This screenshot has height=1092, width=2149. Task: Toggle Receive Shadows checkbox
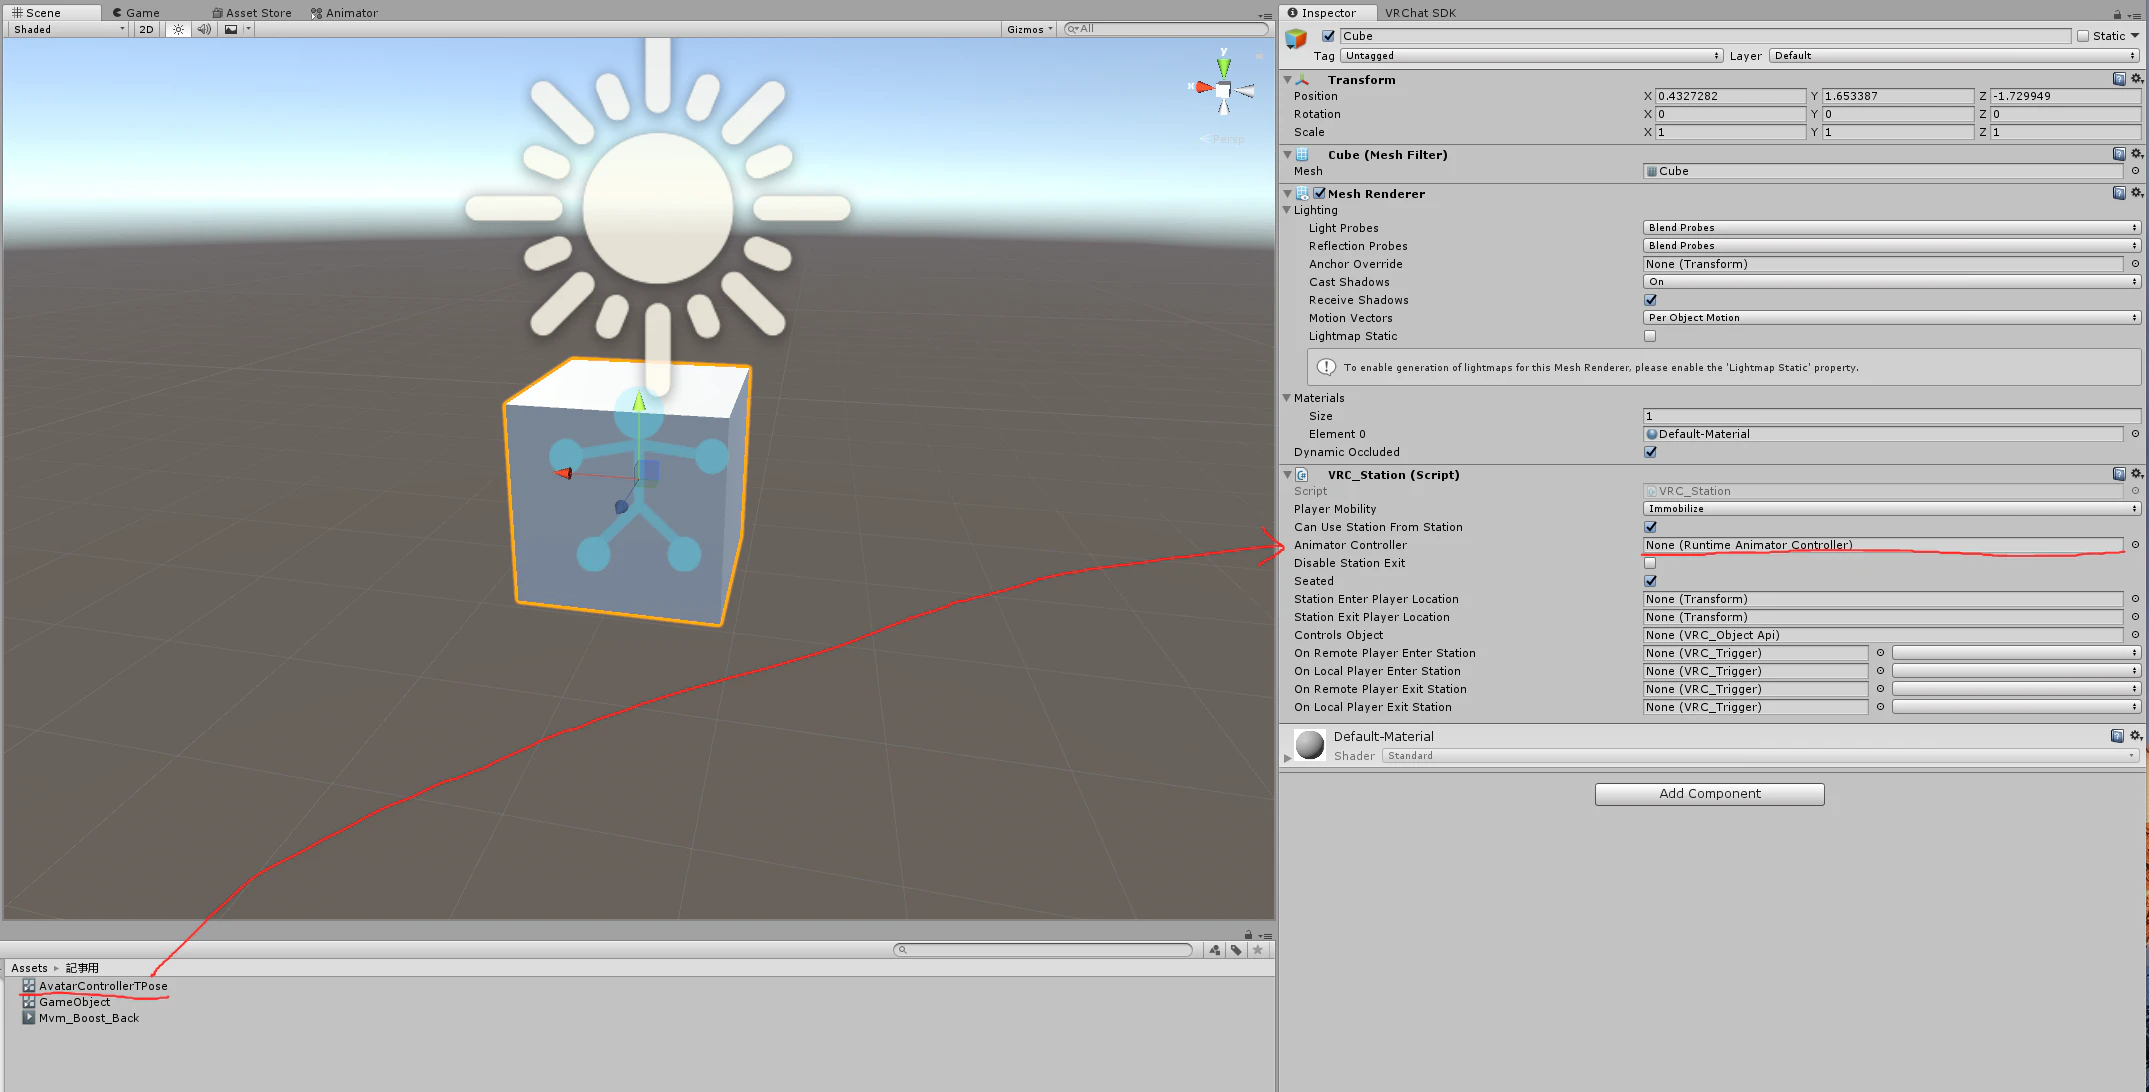[1650, 300]
